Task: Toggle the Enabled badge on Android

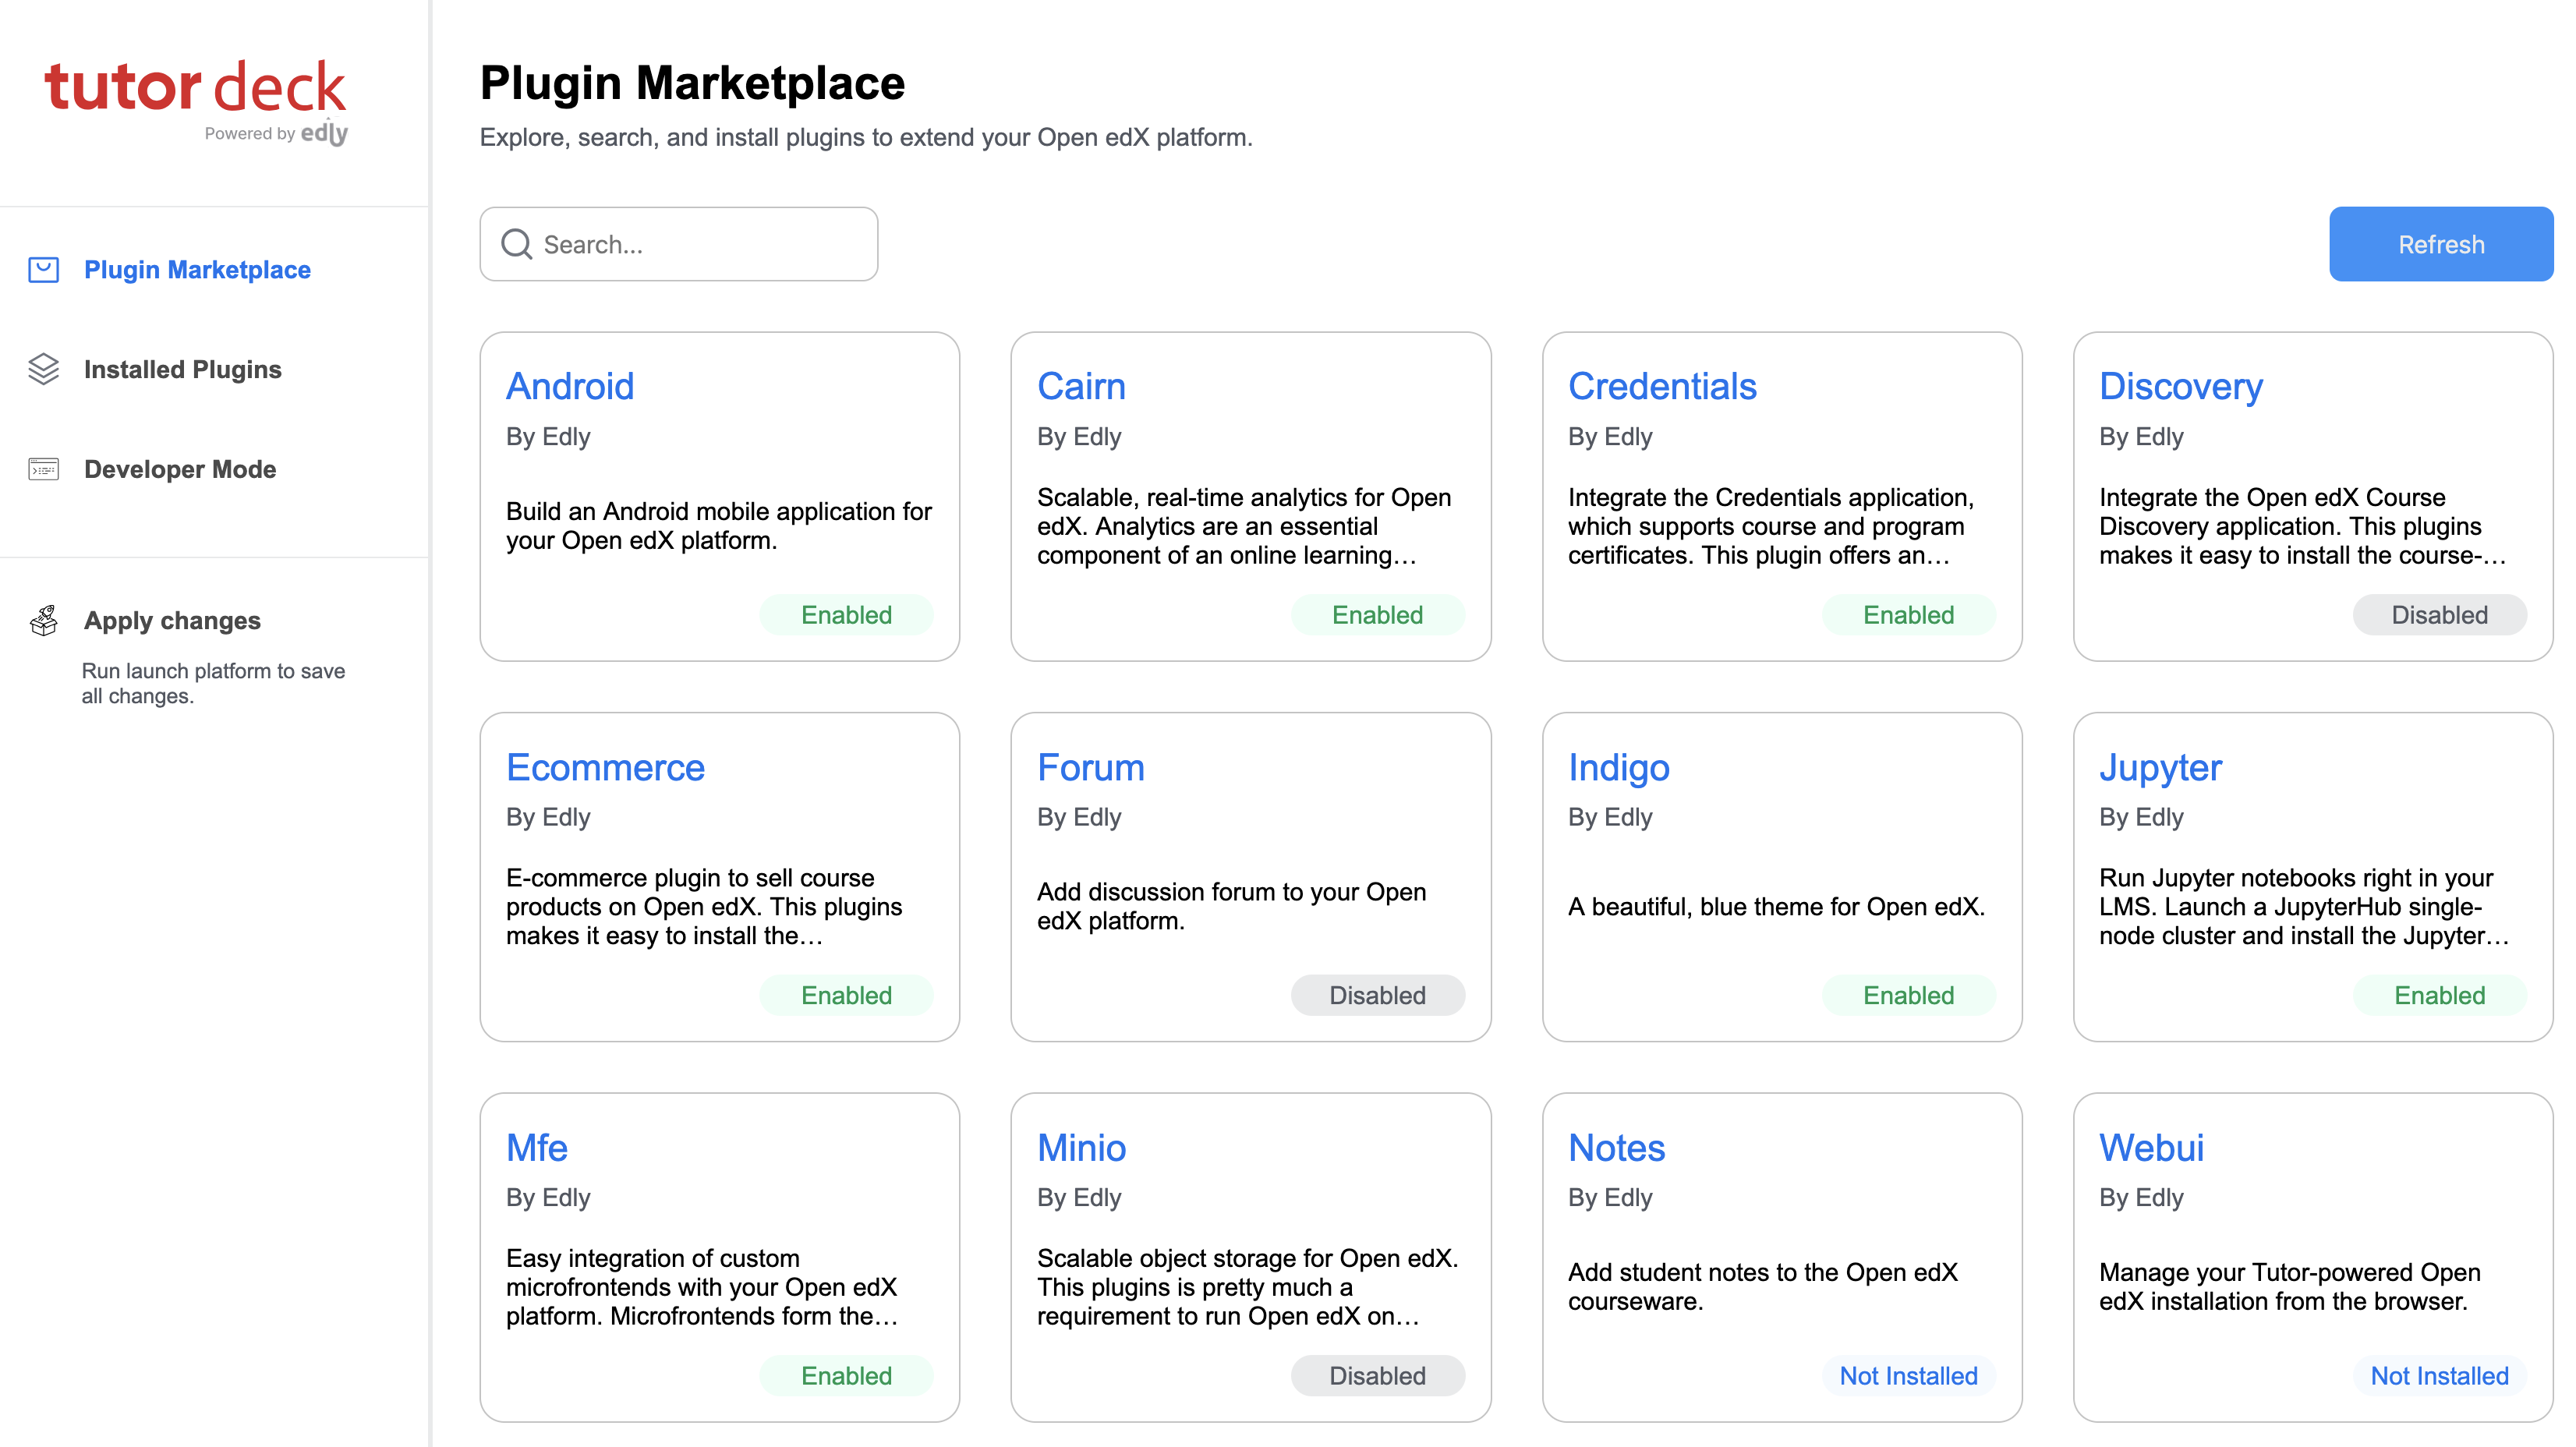Action: pos(846,615)
